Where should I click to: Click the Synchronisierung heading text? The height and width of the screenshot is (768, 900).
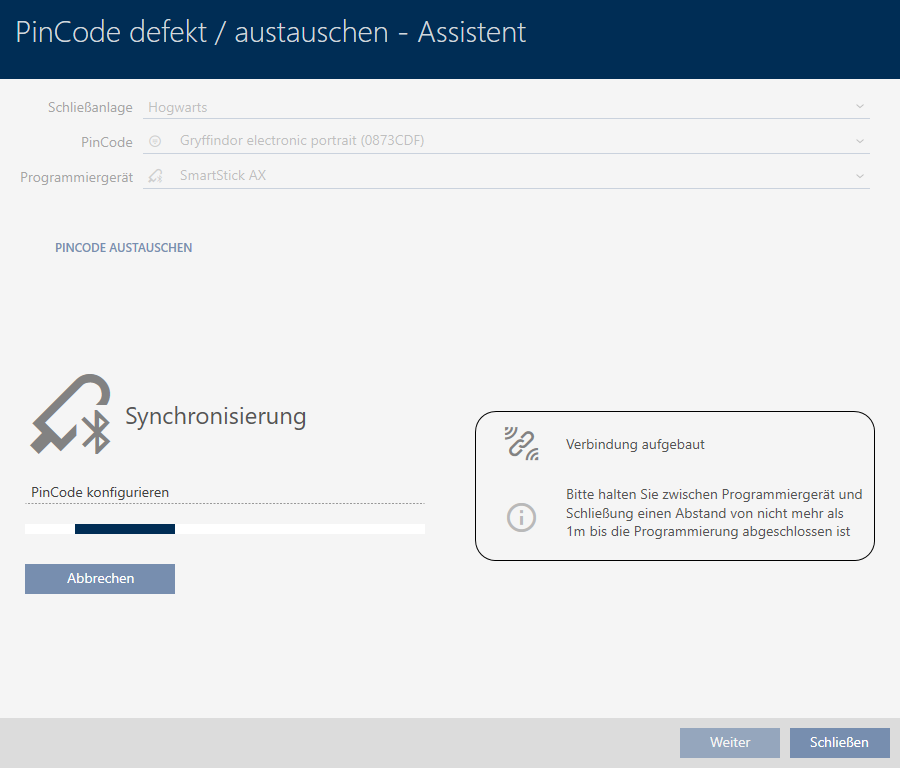point(215,417)
